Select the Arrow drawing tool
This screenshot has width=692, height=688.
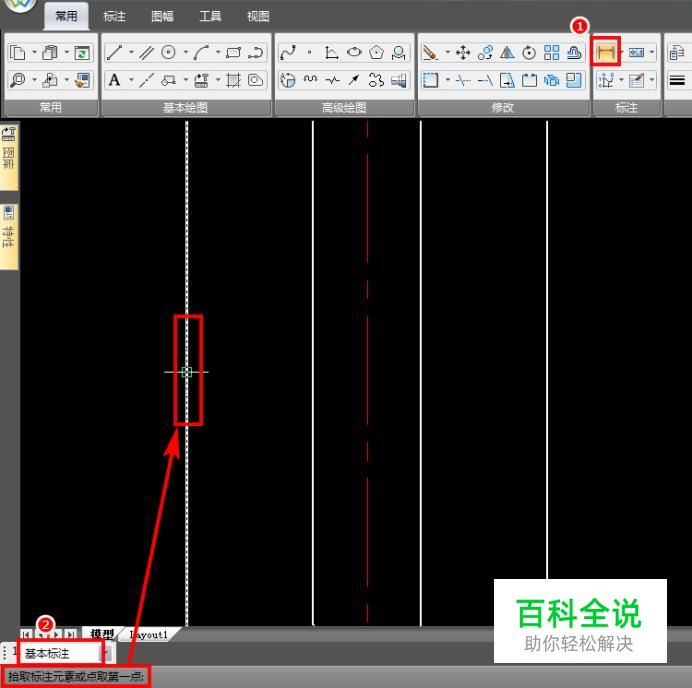tap(354, 80)
